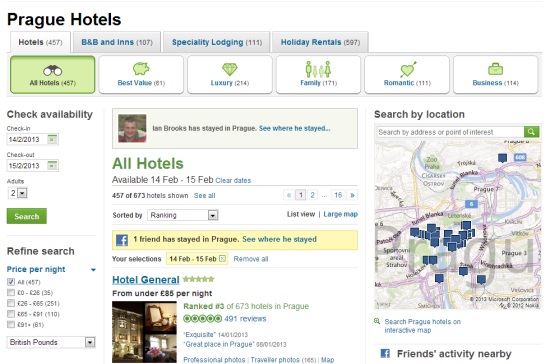Select the Family hotels filter icon
The width and height of the screenshot is (550, 364).
click(318, 75)
